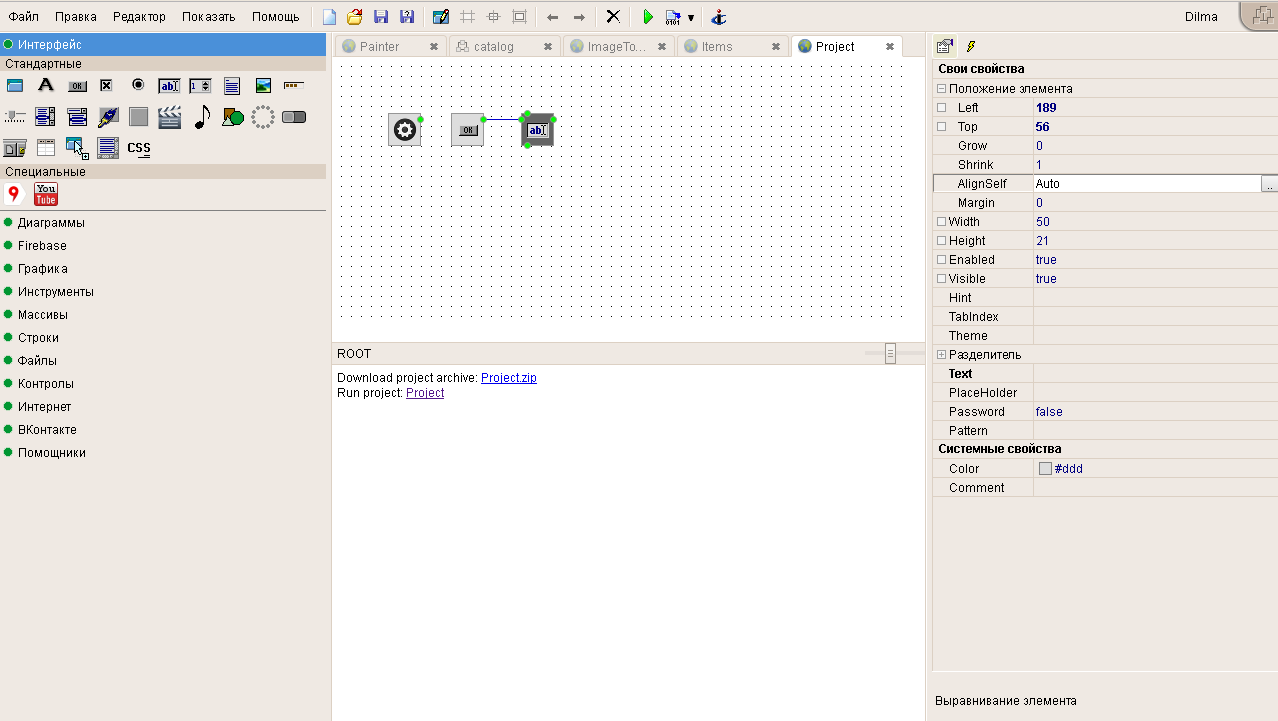Click the black X delete toolbar icon
1278x721 pixels.
(x=613, y=17)
